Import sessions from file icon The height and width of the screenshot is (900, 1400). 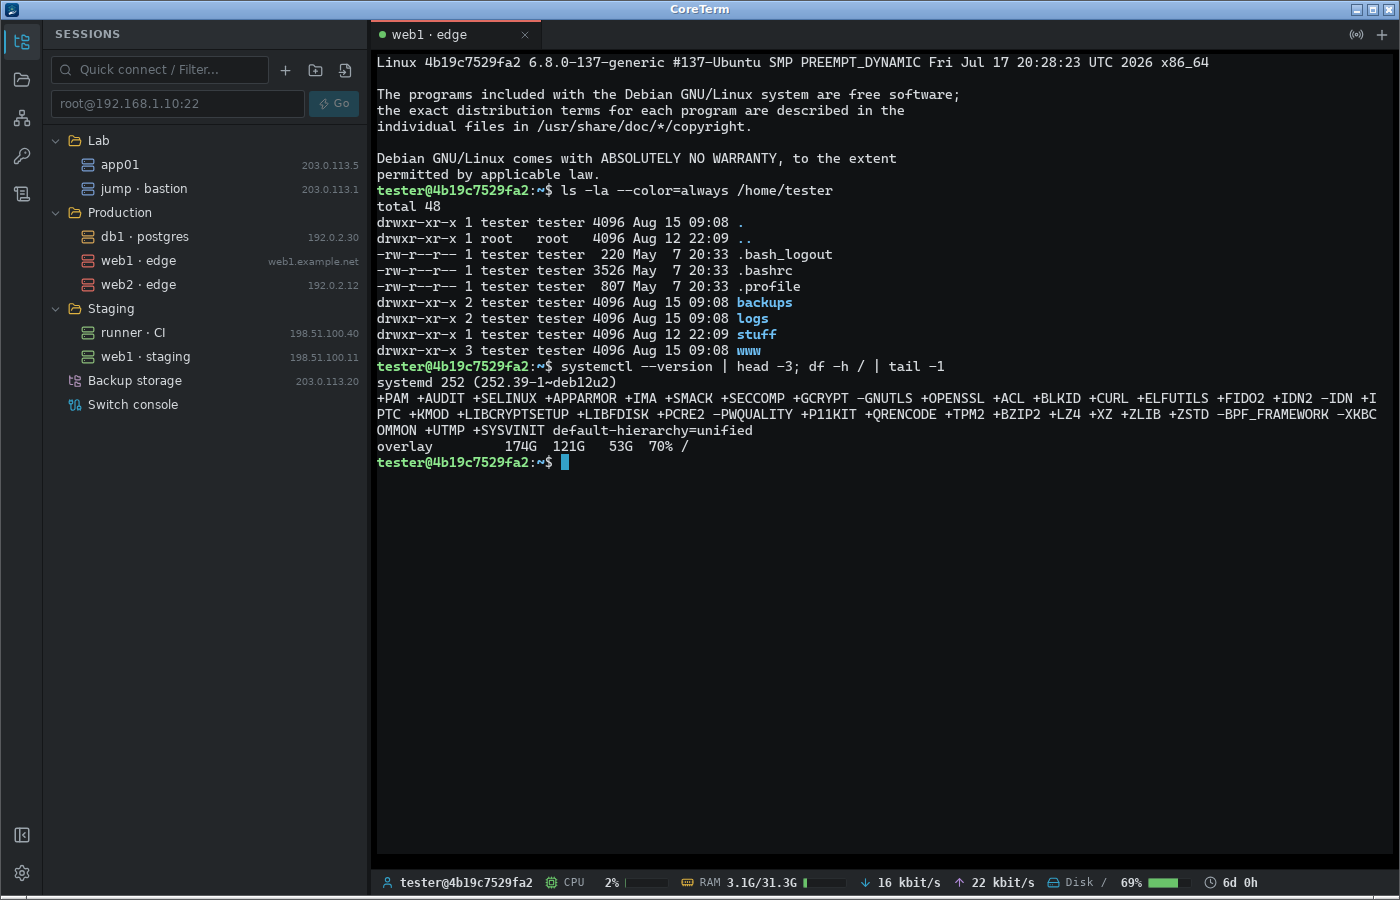point(345,70)
